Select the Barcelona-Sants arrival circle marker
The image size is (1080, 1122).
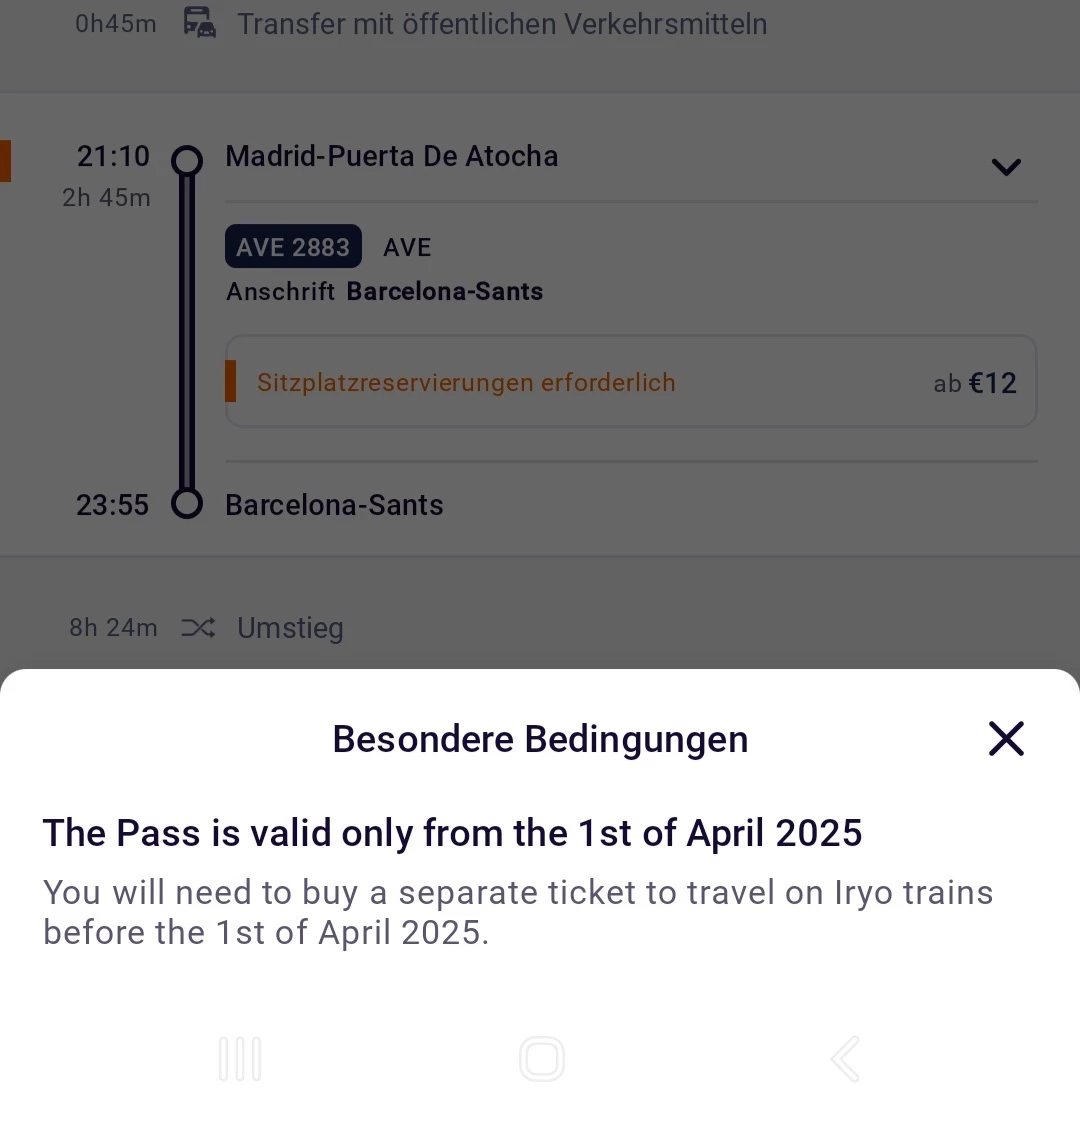tap(187, 504)
